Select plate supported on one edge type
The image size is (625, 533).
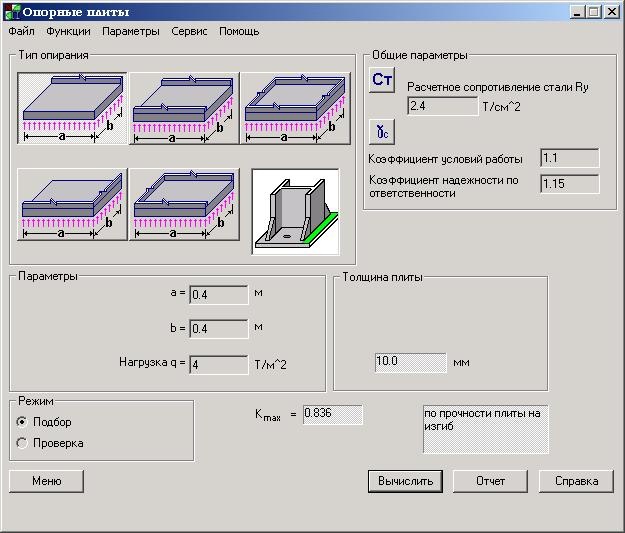[x=72, y=109]
